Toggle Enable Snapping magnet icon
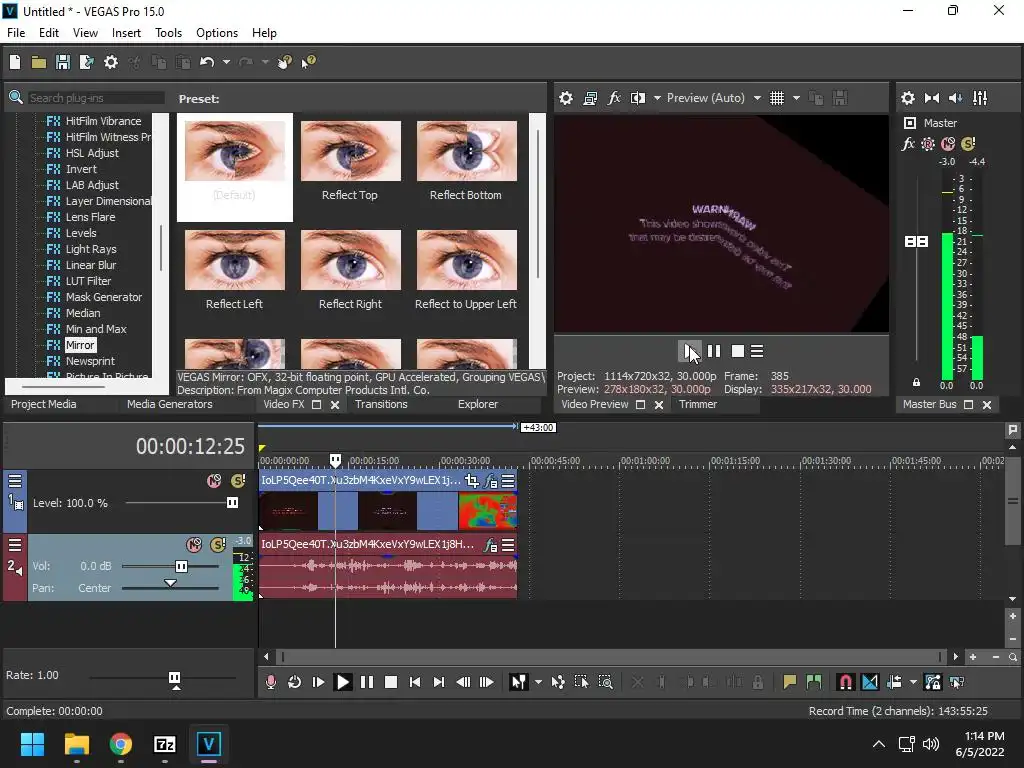Image resolution: width=1024 pixels, height=768 pixels. tap(845, 682)
